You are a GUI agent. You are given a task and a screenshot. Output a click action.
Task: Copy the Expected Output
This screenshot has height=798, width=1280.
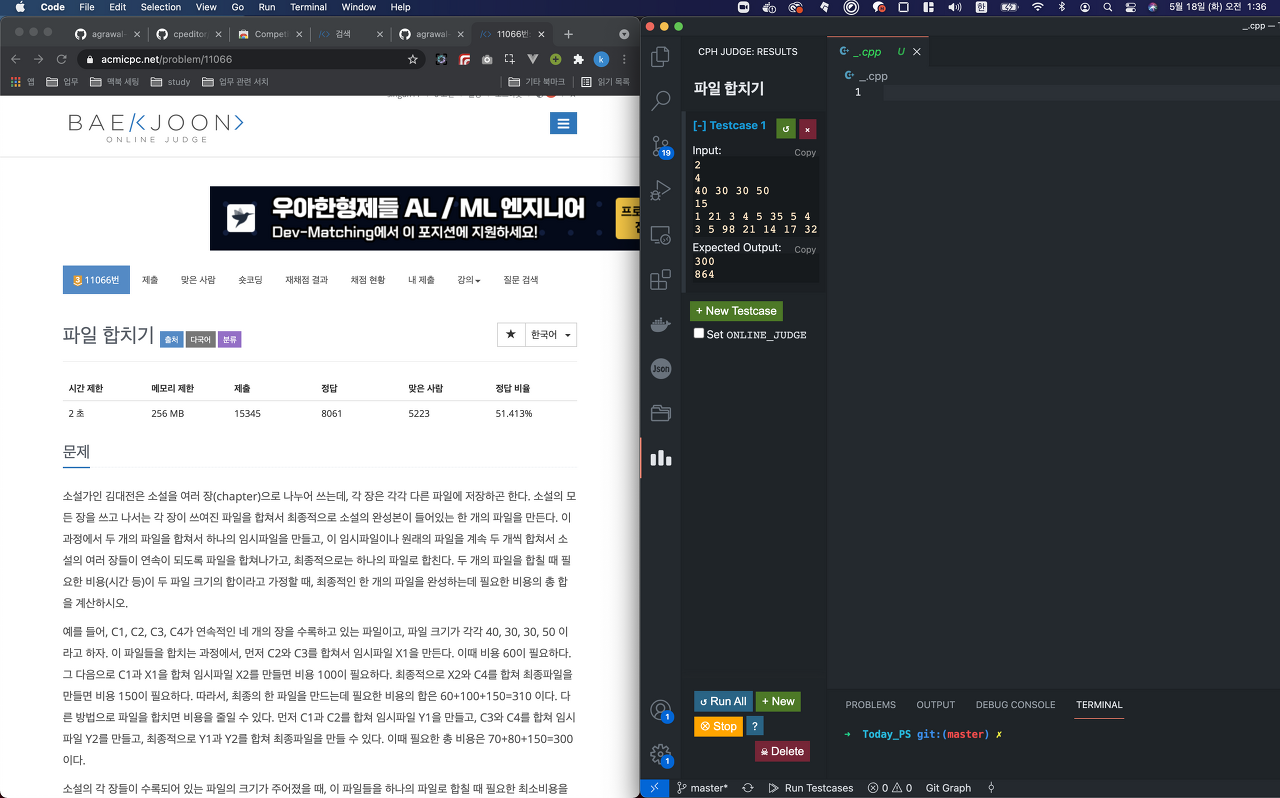pyautogui.click(x=805, y=250)
